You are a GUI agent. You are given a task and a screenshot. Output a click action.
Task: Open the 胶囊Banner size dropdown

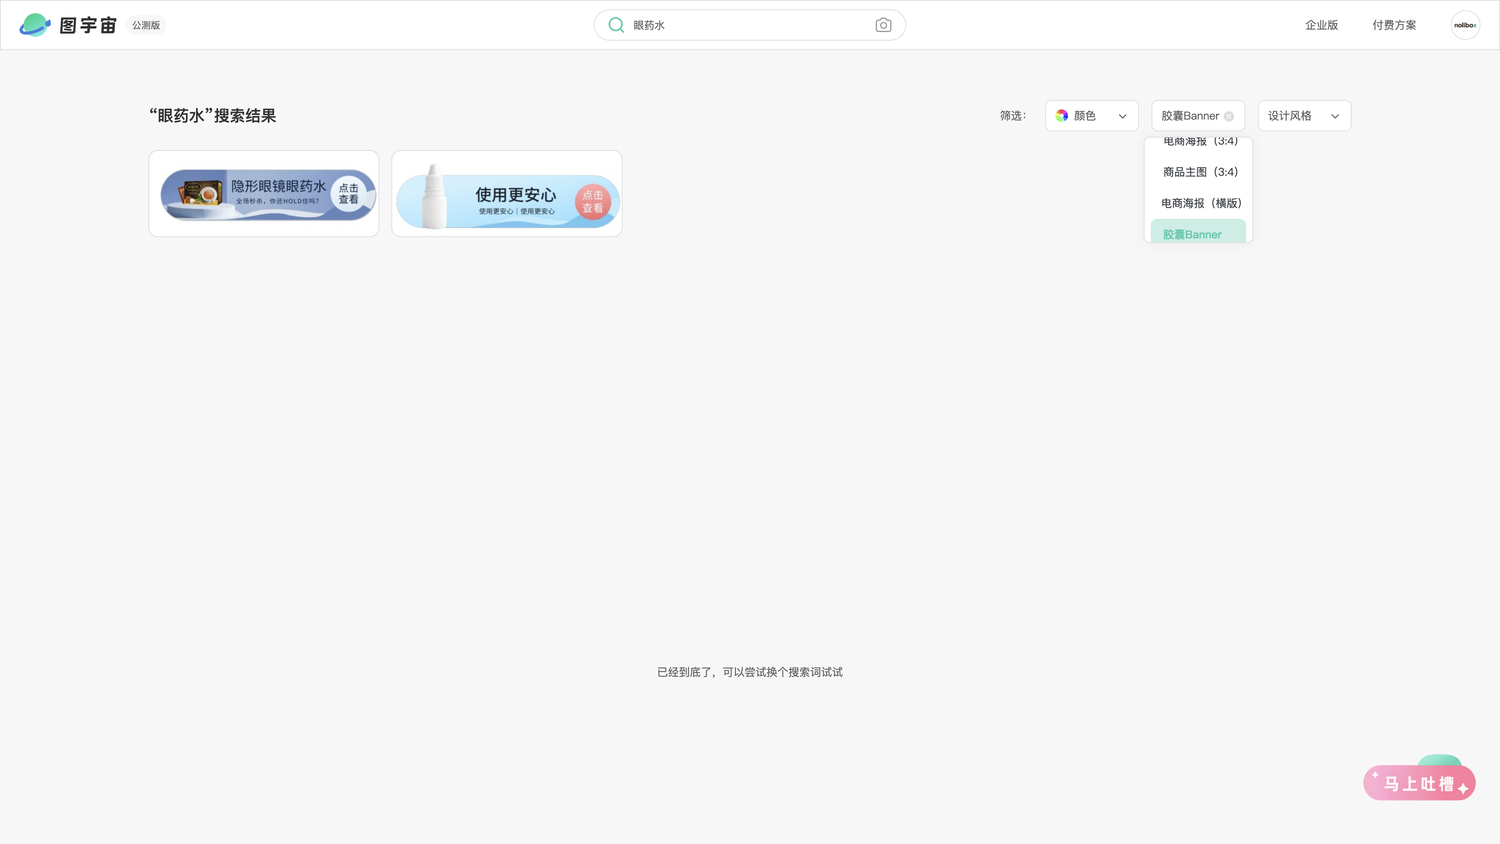1198,116
